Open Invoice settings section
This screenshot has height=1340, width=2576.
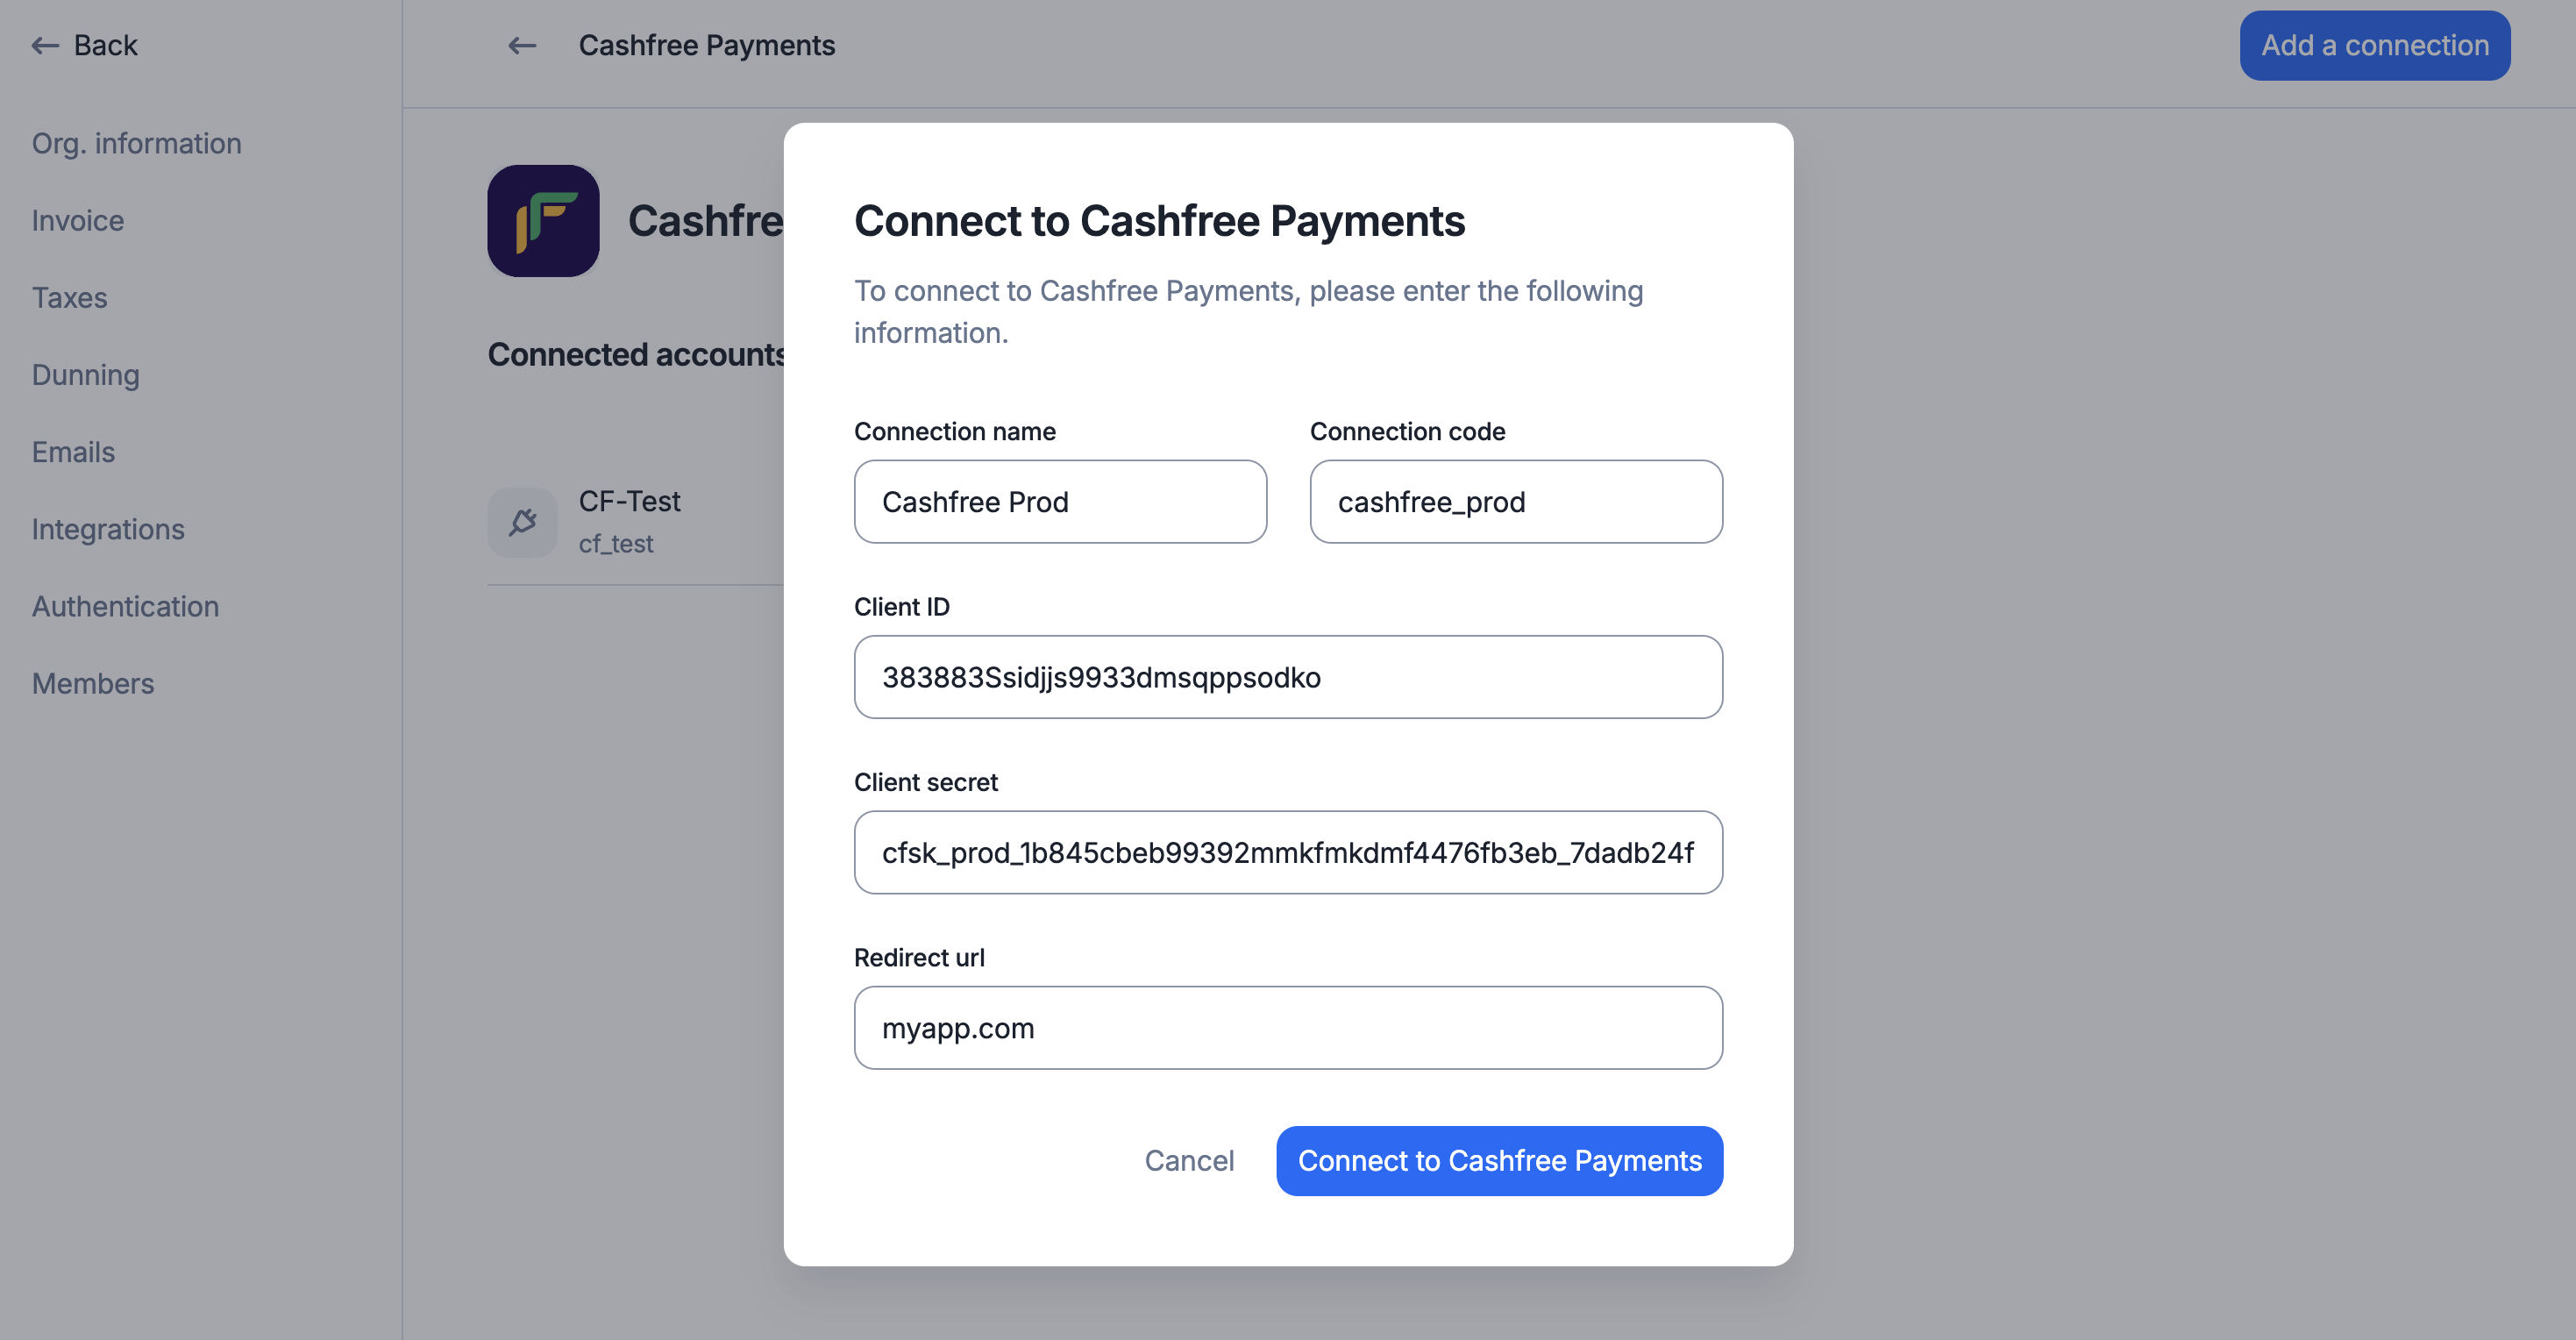[78, 220]
